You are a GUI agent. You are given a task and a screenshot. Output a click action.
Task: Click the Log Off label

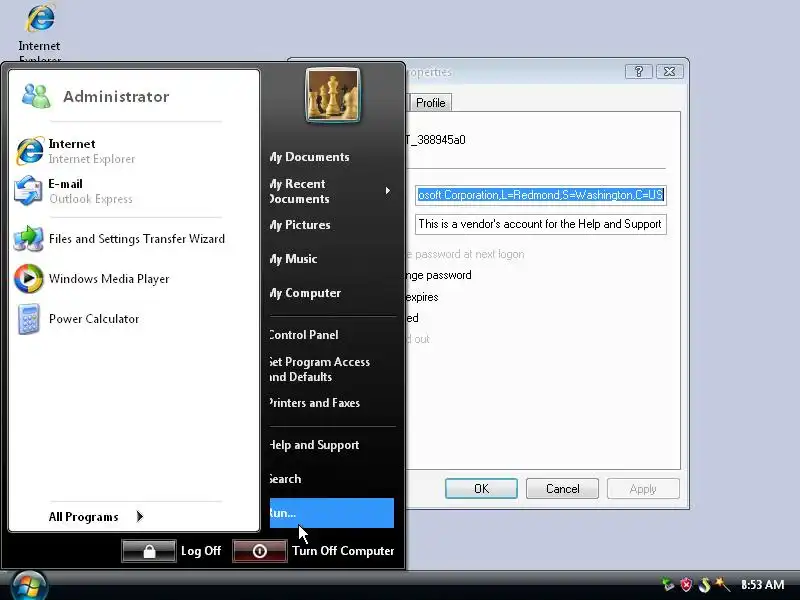[x=201, y=551]
